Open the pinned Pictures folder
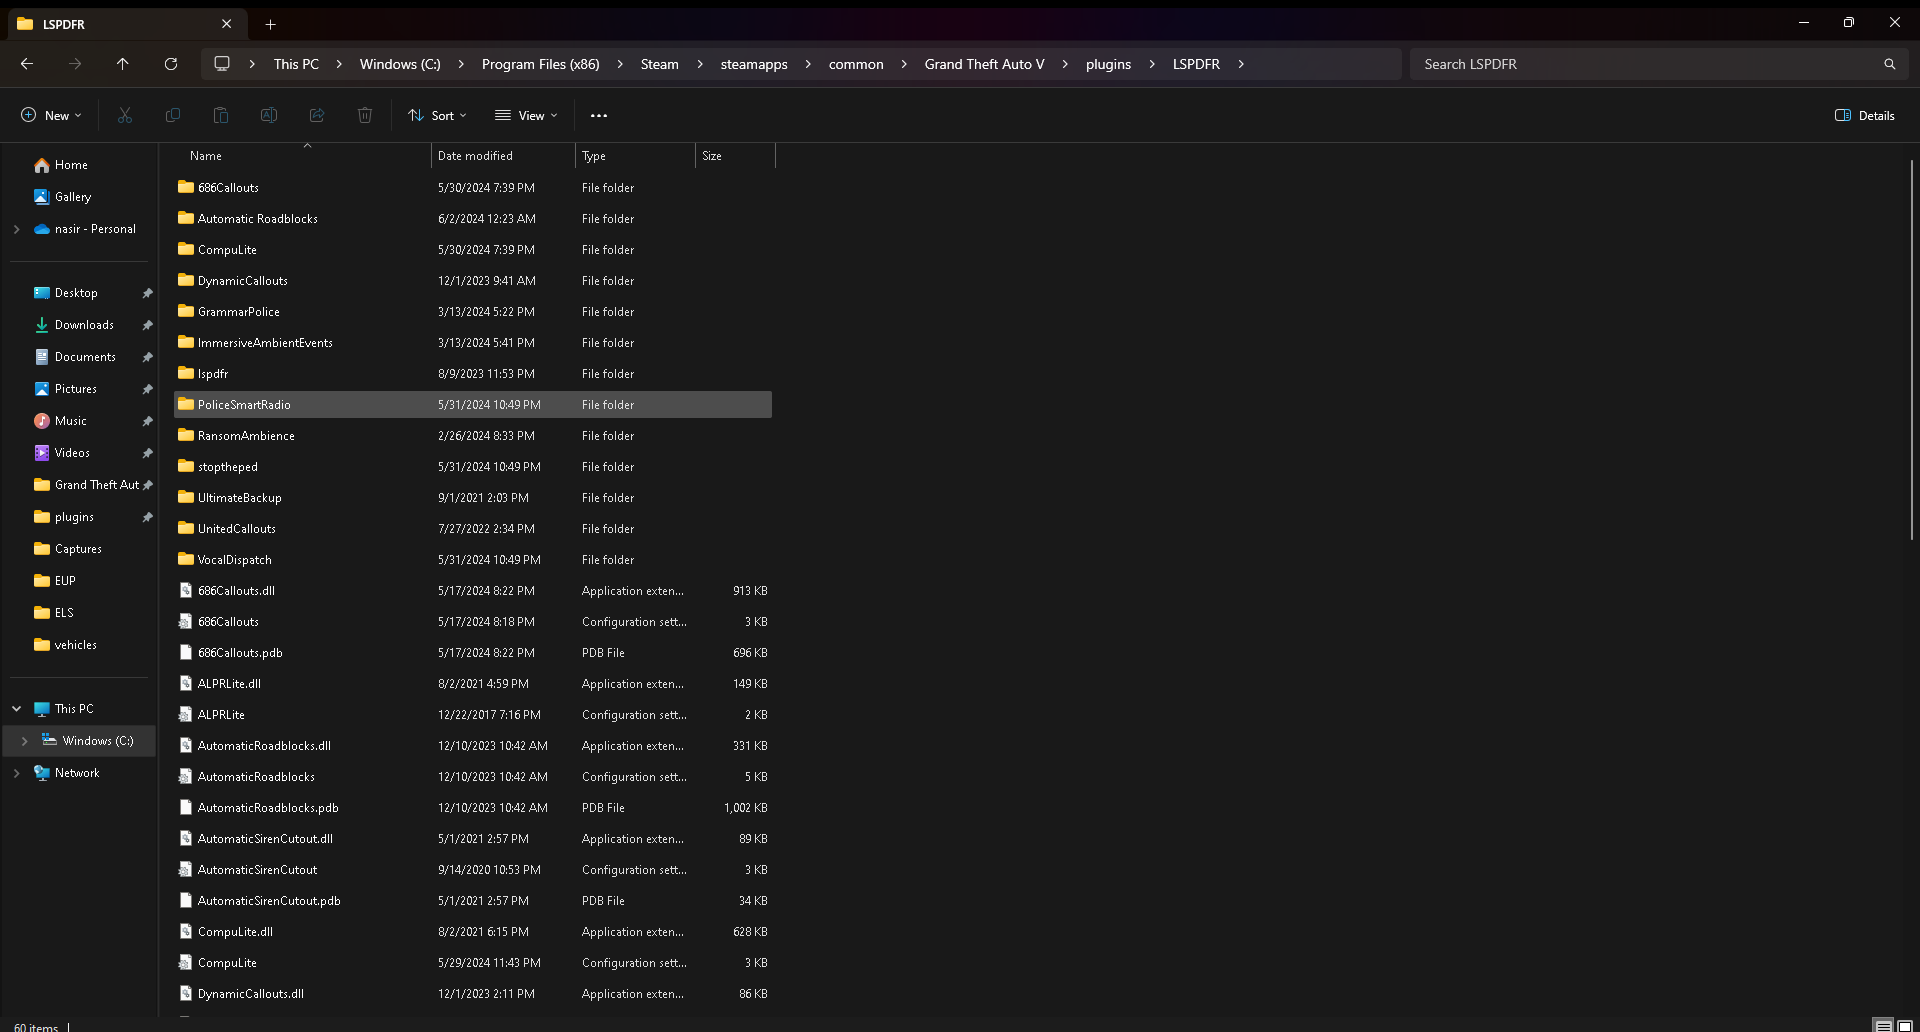The height and width of the screenshot is (1032, 1920). pyautogui.click(x=76, y=389)
